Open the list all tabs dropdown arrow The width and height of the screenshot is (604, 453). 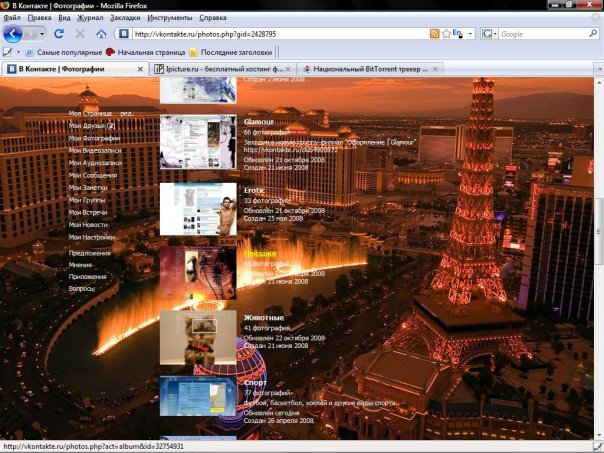[x=599, y=69]
